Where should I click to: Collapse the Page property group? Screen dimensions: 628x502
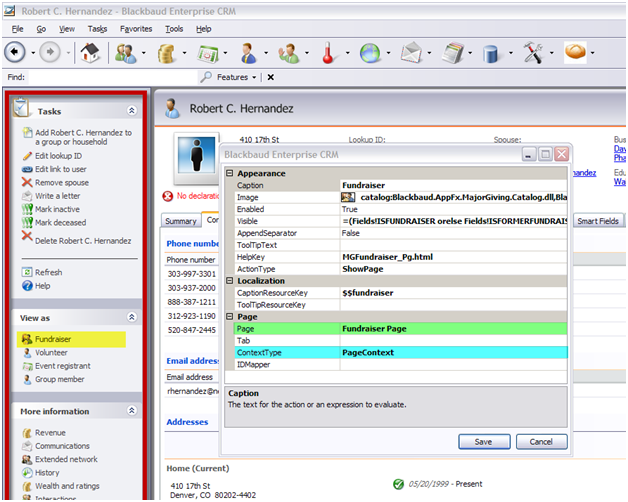pyautogui.click(x=229, y=317)
